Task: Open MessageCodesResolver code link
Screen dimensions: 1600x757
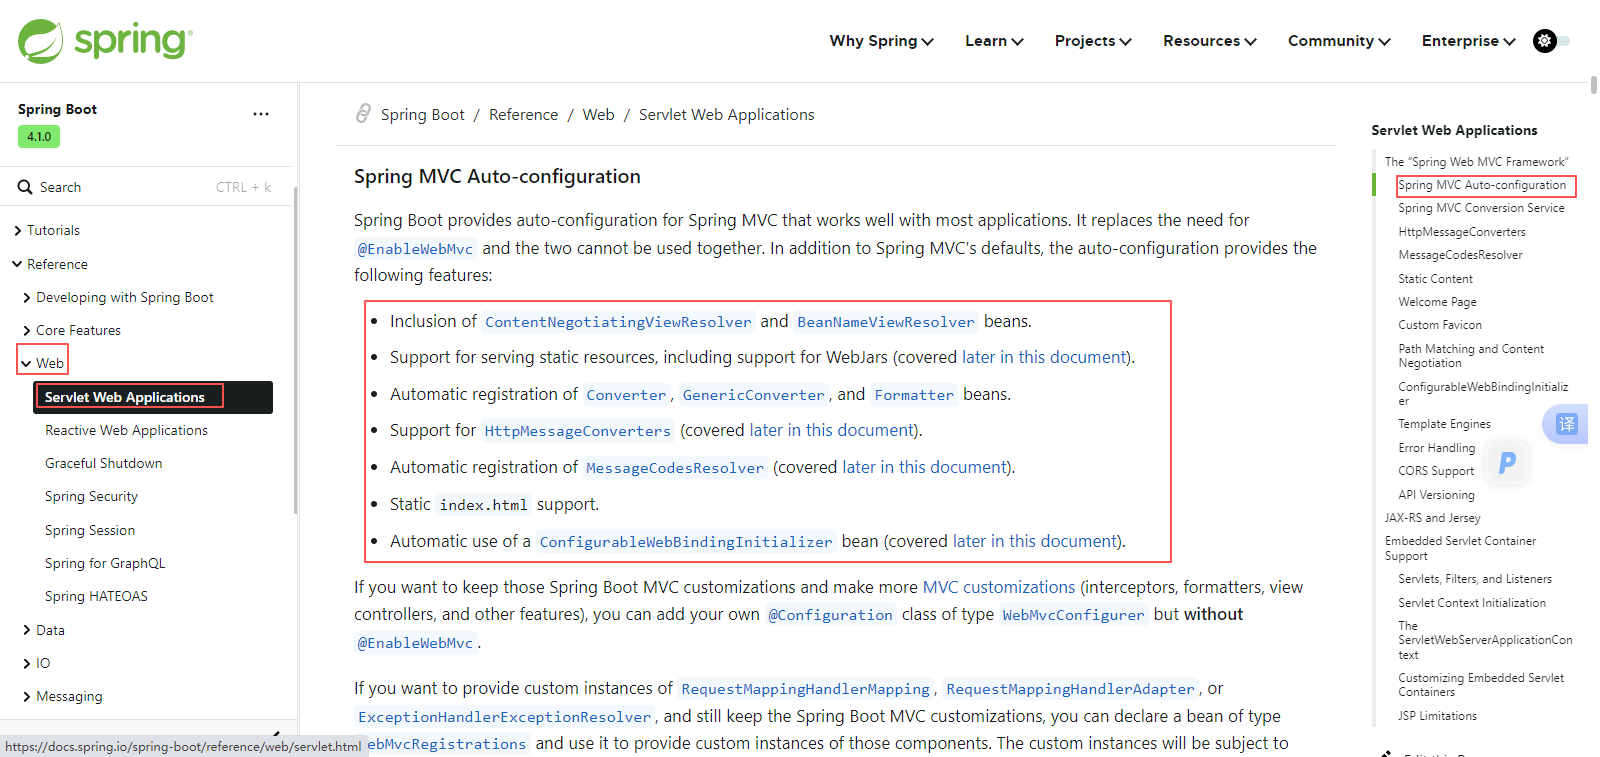Action: coord(675,468)
